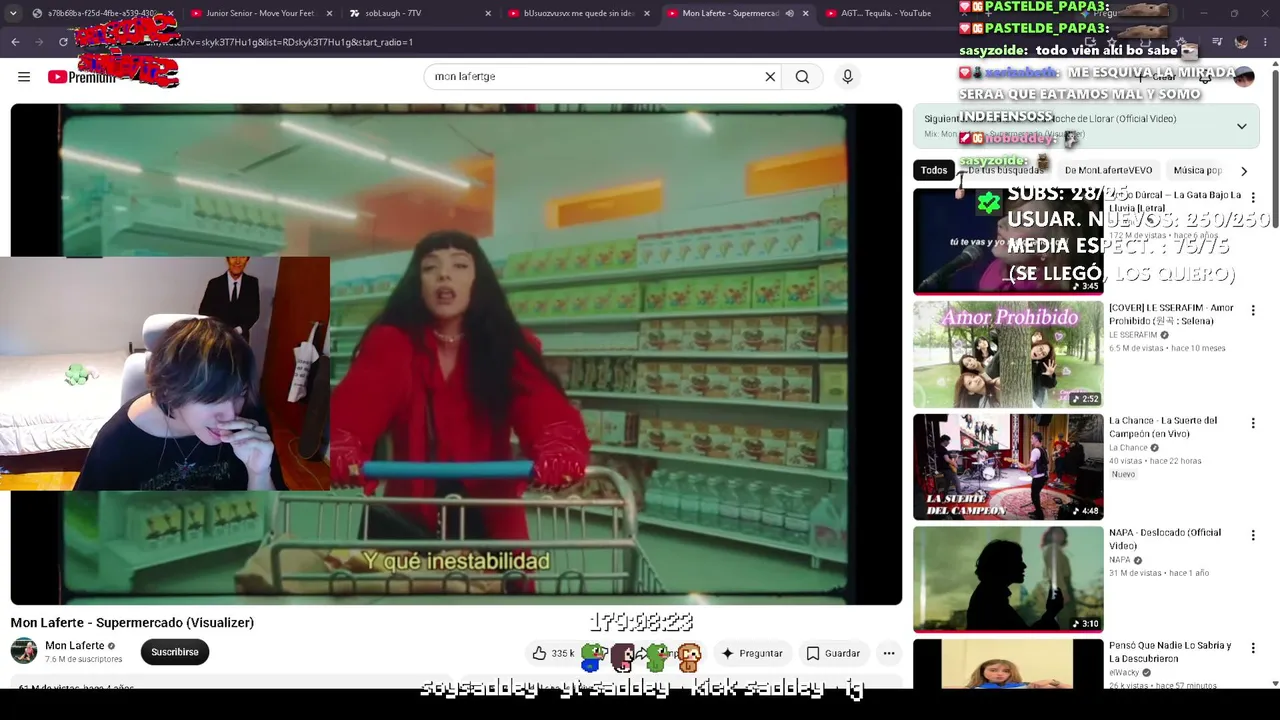This screenshot has width=1280, height=720.
Task: Close the sobLaugh 7TV browser tab
Action: coord(488,14)
